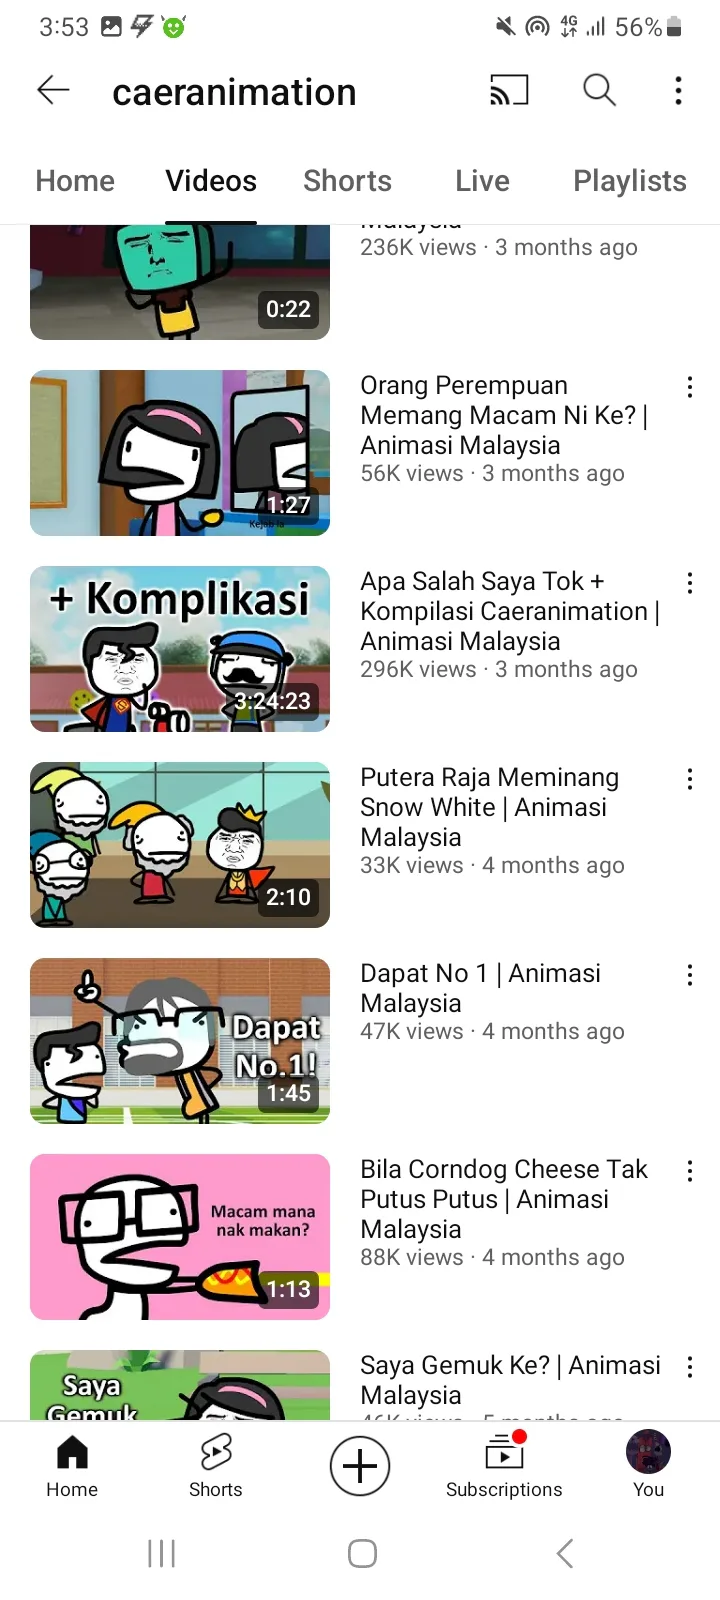Open options for Bila Corndog Cheese video
Image resolution: width=720 pixels, height=1600 pixels.
coord(690,1171)
